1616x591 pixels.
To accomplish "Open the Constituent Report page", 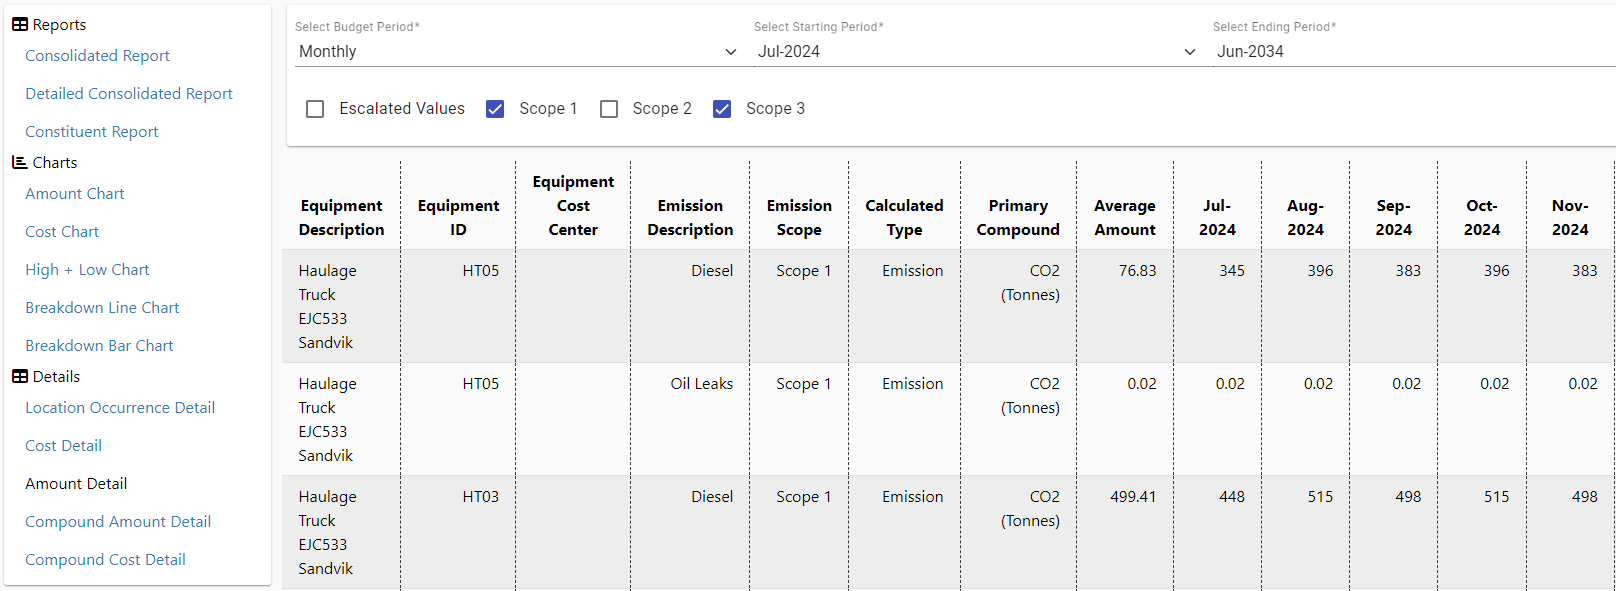I will (x=92, y=132).
